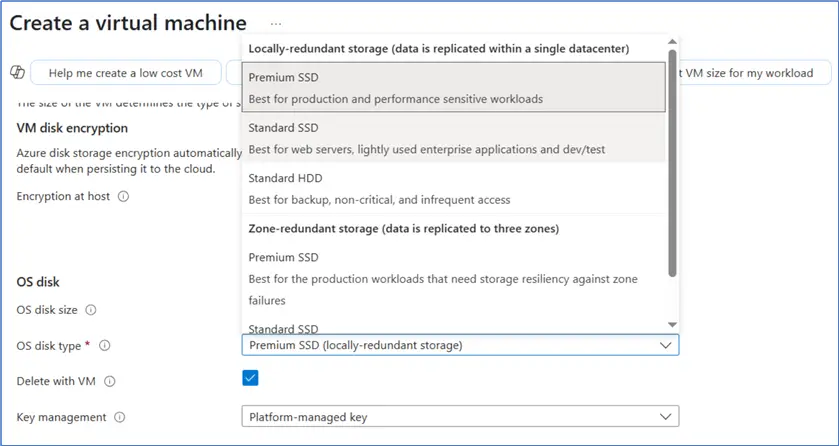Select Standard HDD for backup option

pyautogui.click(x=453, y=190)
